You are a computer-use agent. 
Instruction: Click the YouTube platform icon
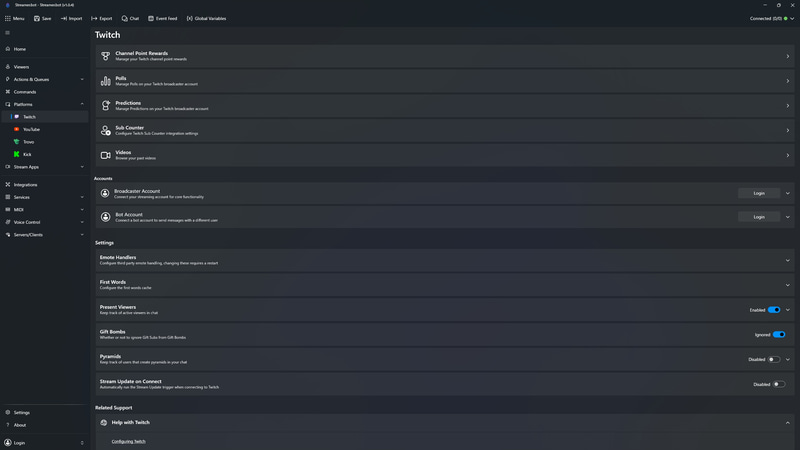click(17, 129)
